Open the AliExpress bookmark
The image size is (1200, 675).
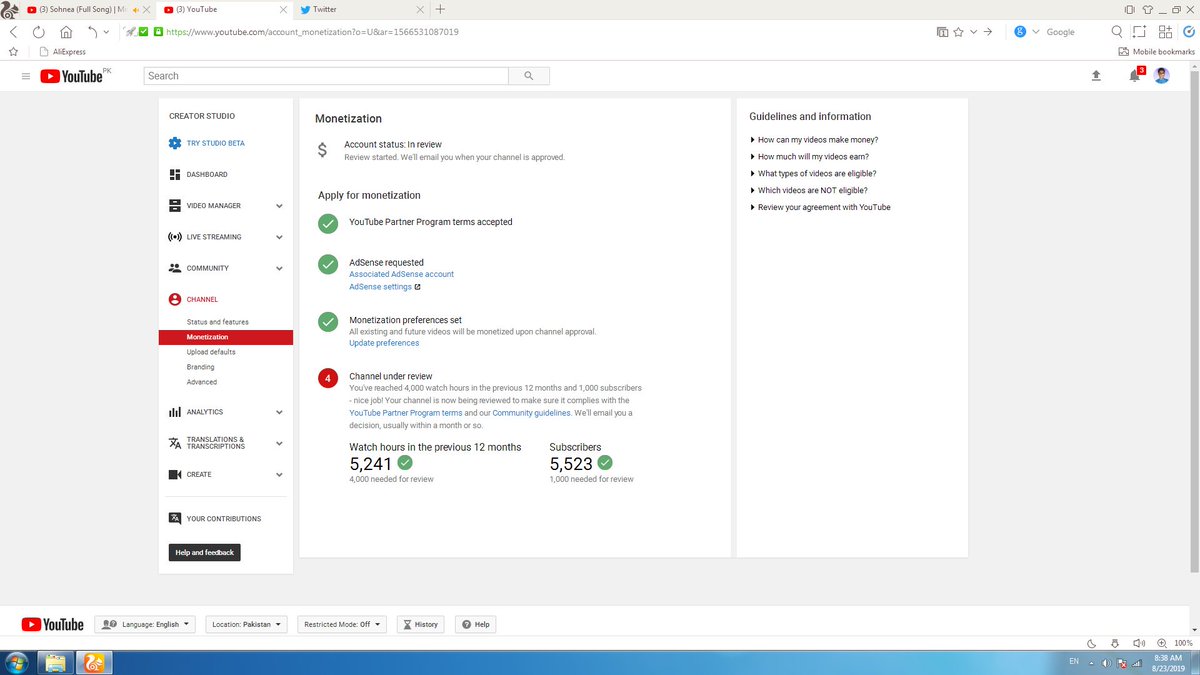[x=62, y=51]
